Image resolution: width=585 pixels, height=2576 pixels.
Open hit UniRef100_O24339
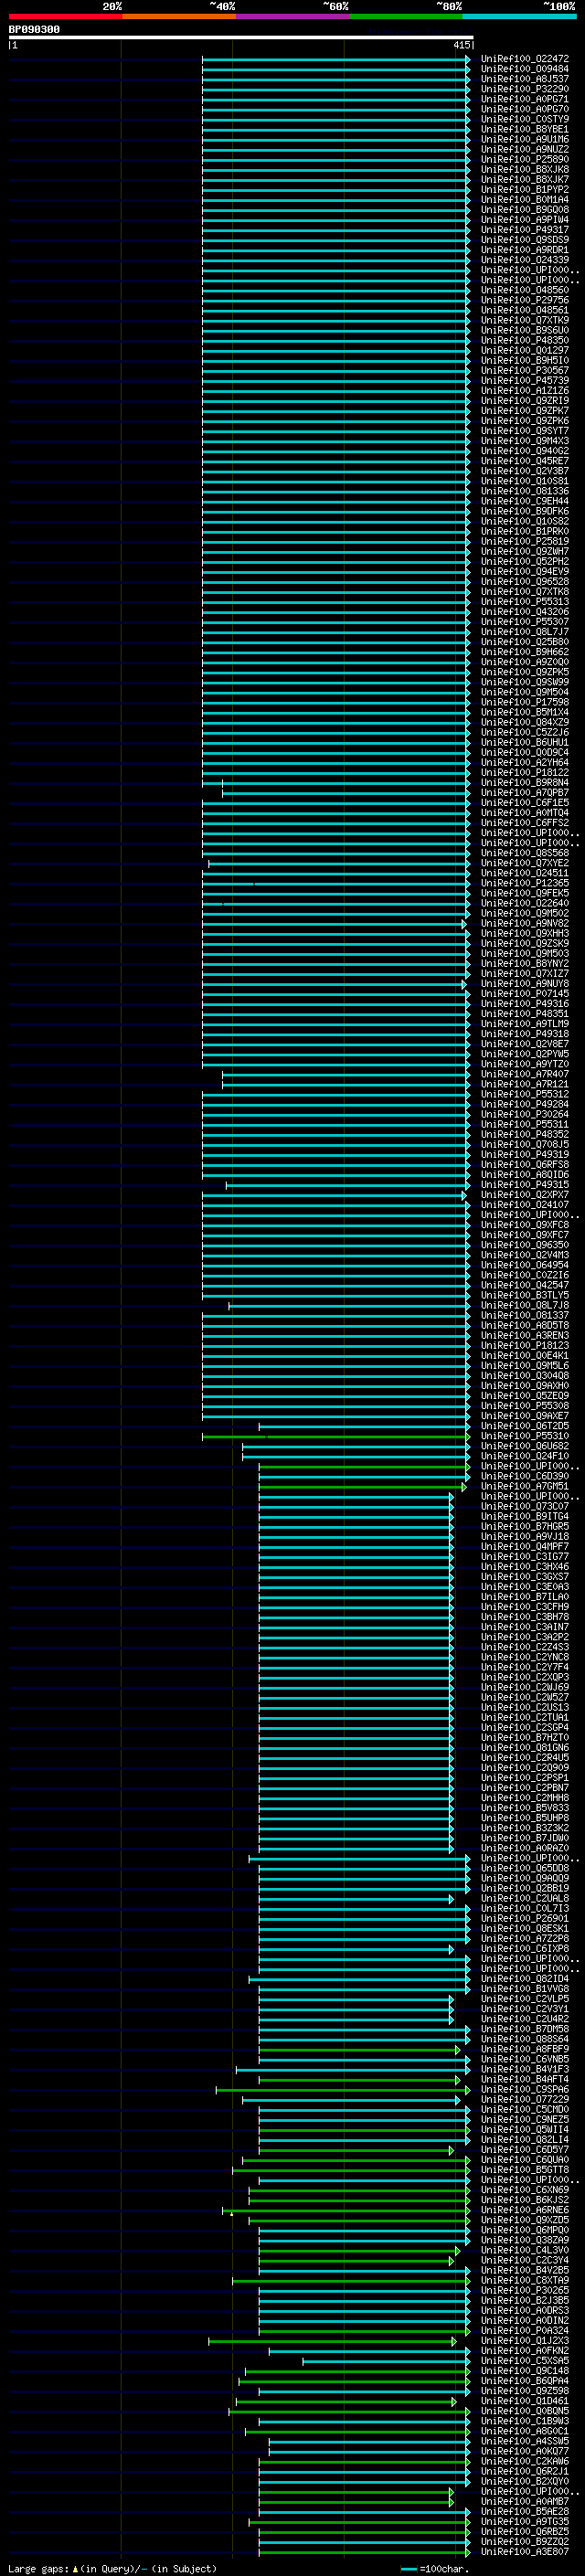point(525,260)
